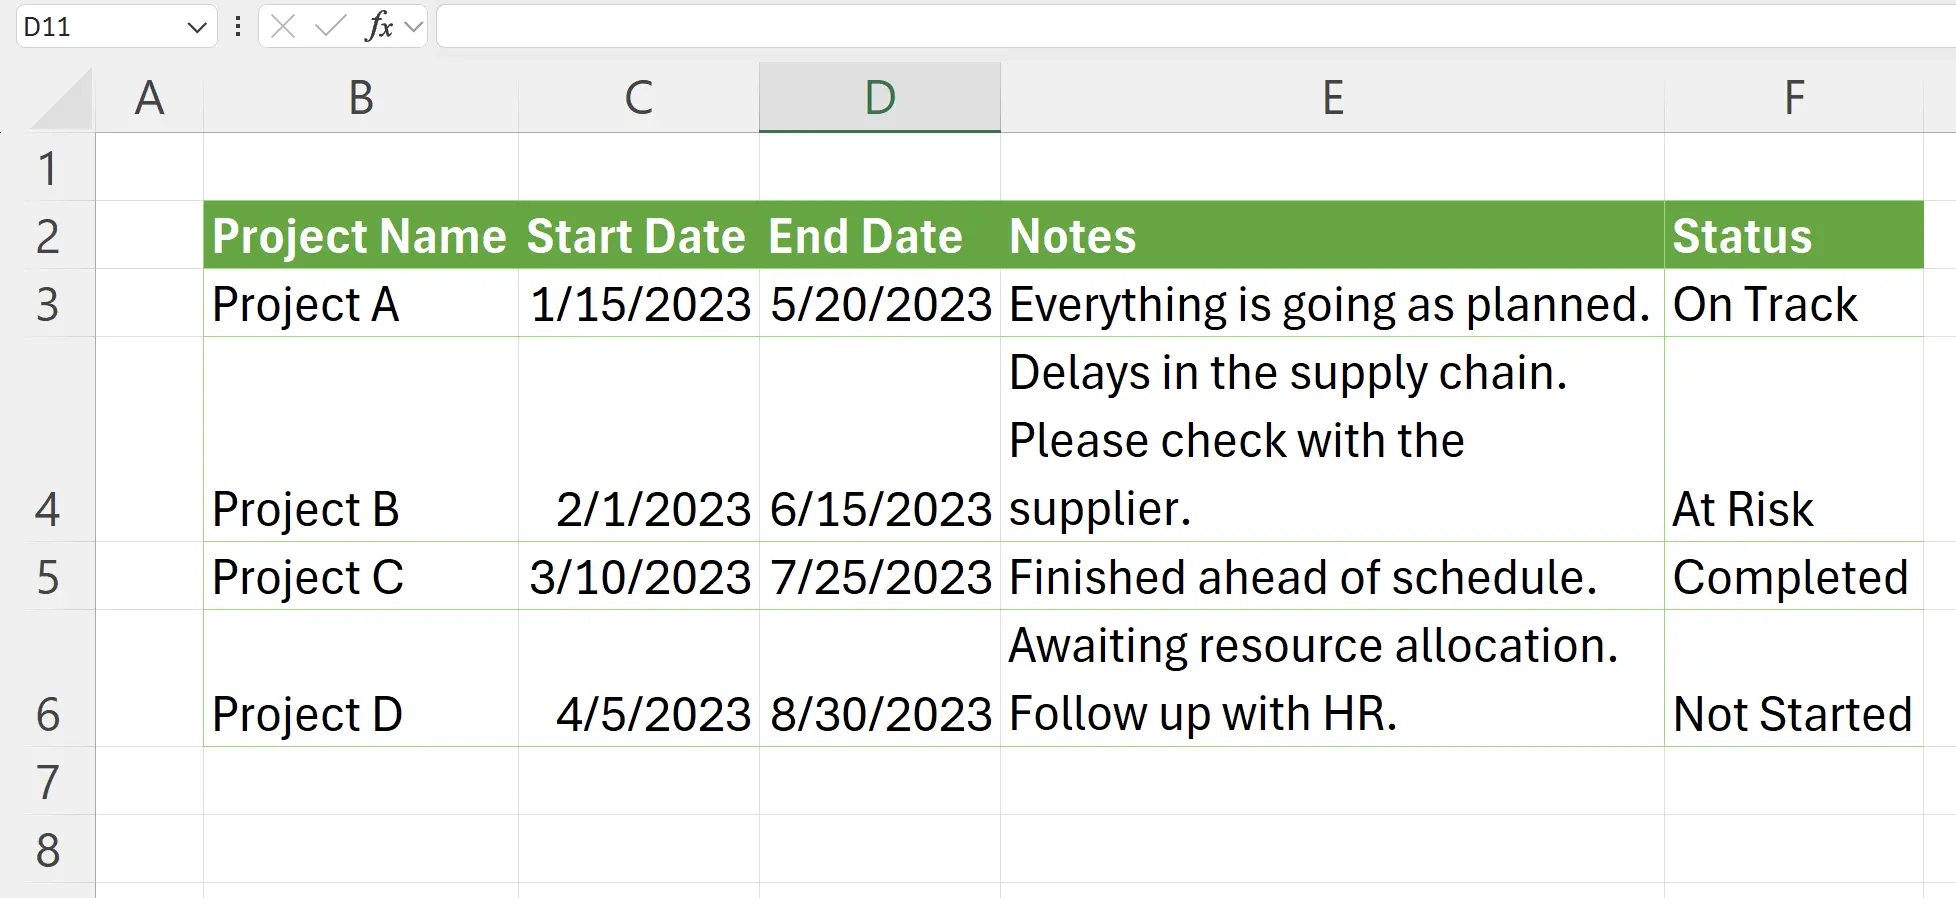
Task: Select the 3/10/2023 start date cell
Action: click(639, 577)
